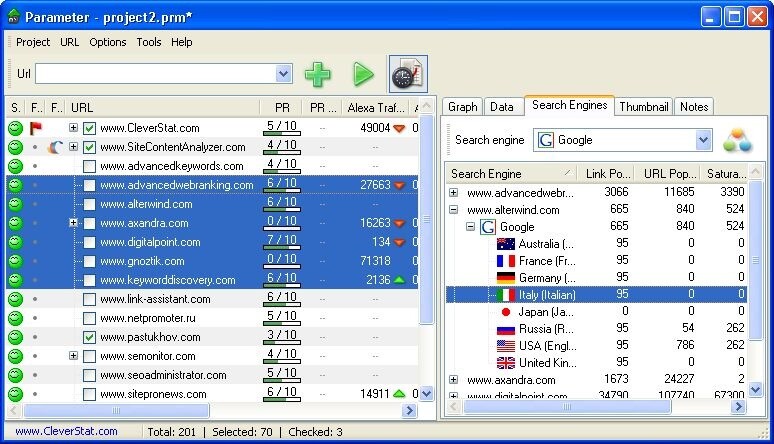
Task: Click the red flag icon on CleverStat row
Action: tap(36, 128)
